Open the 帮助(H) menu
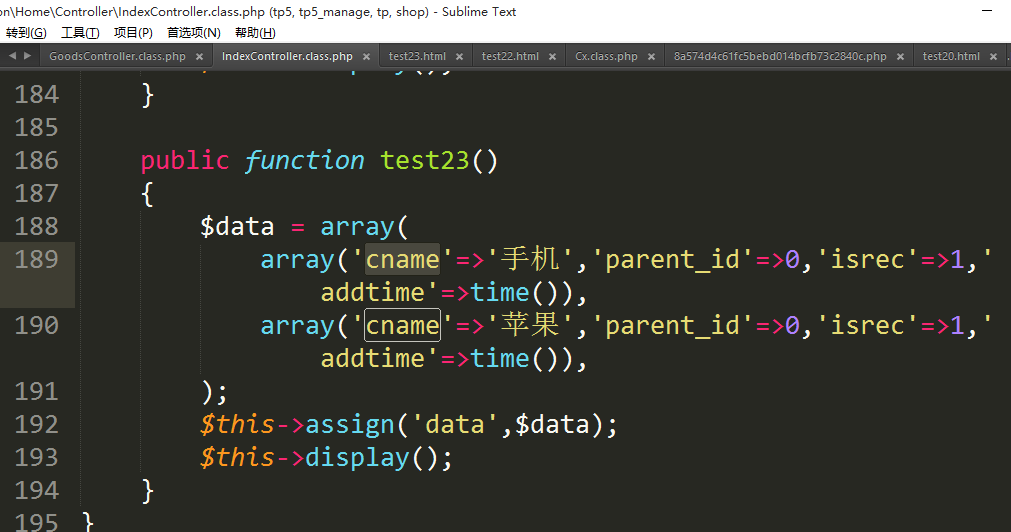Viewport: 1011px width, 532px height. [x=255, y=33]
